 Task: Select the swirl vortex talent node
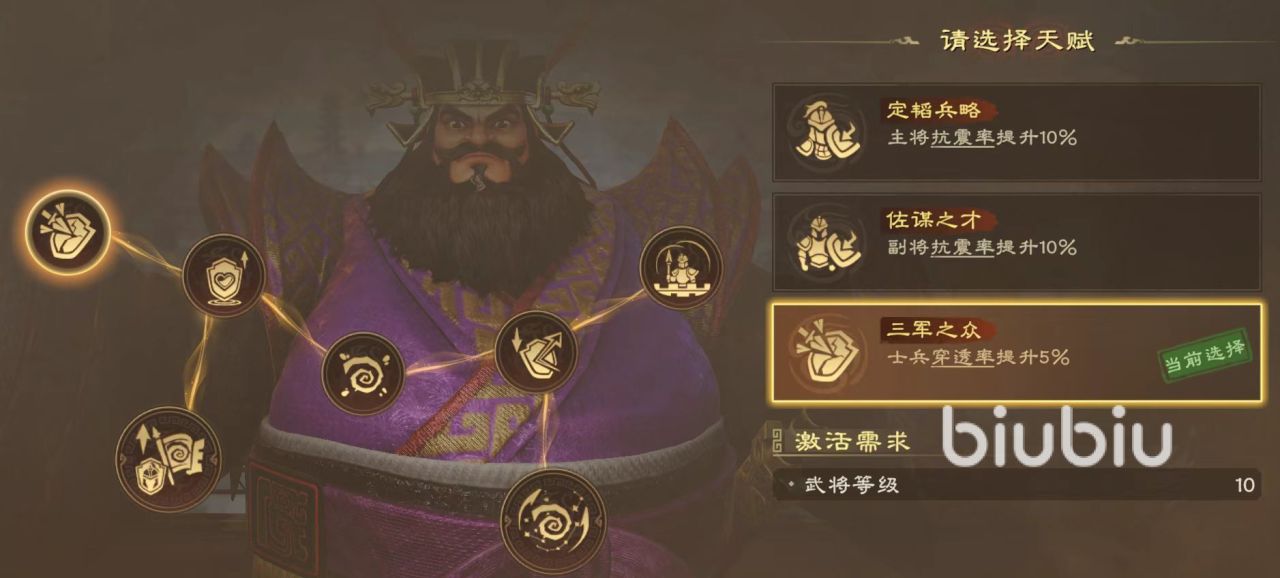pyautogui.click(x=363, y=374)
